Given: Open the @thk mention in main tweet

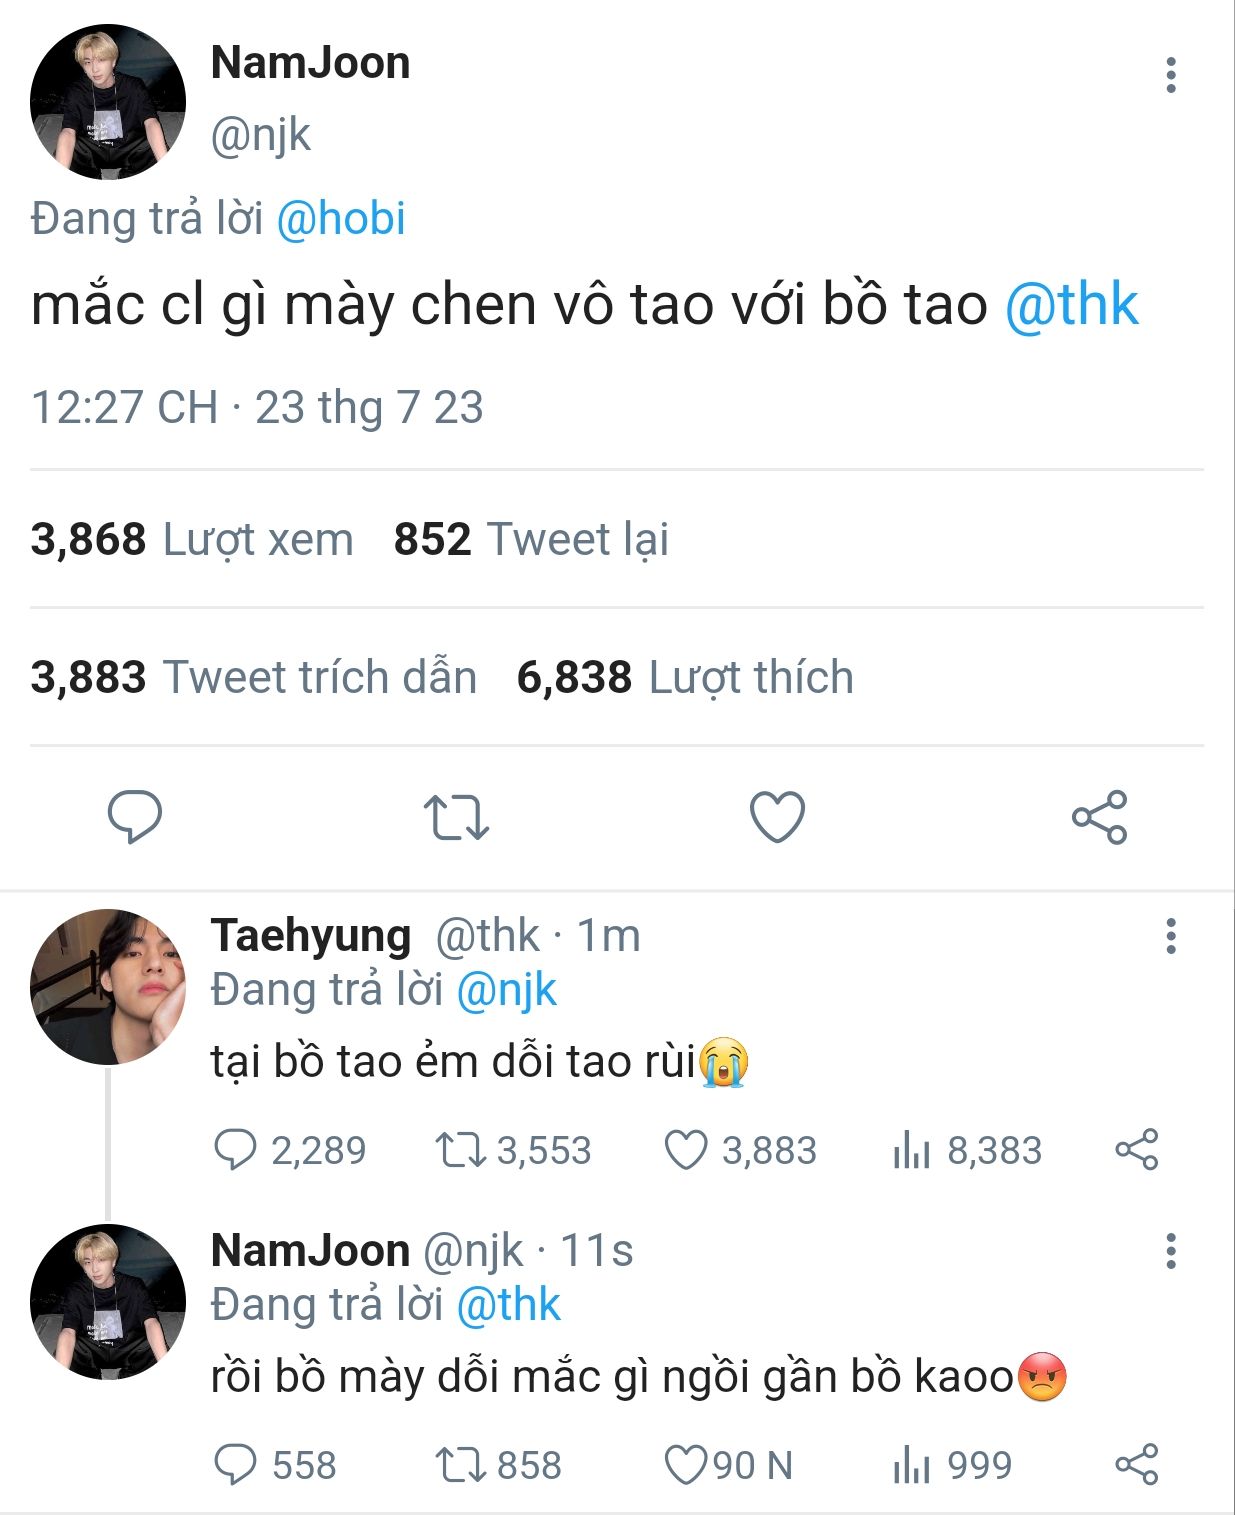Looking at the screenshot, I should coord(1071,305).
